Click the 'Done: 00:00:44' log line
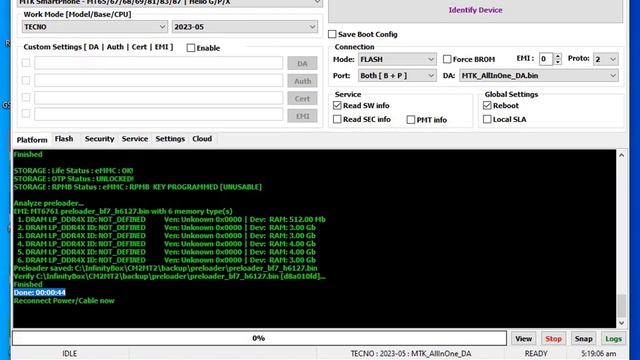 [40, 293]
